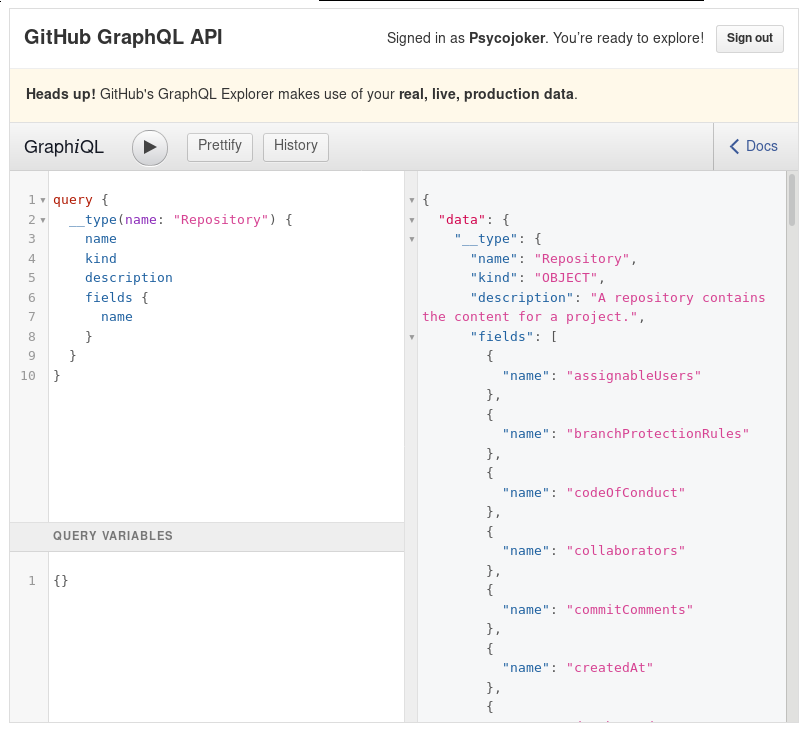Click "__type" in the query editor
The height and width of the screenshot is (729, 804).
point(93,220)
